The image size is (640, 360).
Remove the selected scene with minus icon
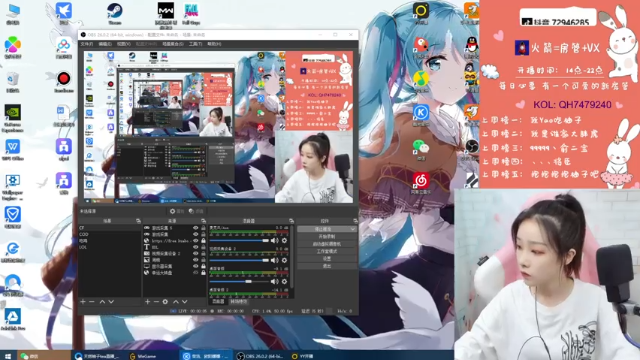coord(92,302)
